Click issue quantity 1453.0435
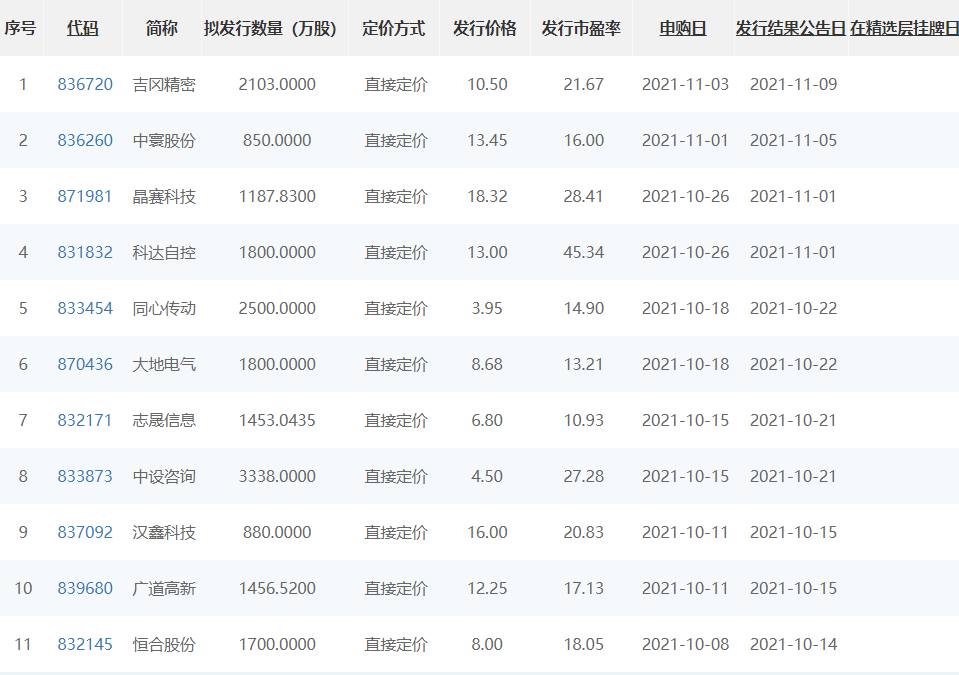Viewport: 959px width, 675px height. pos(277,421)
